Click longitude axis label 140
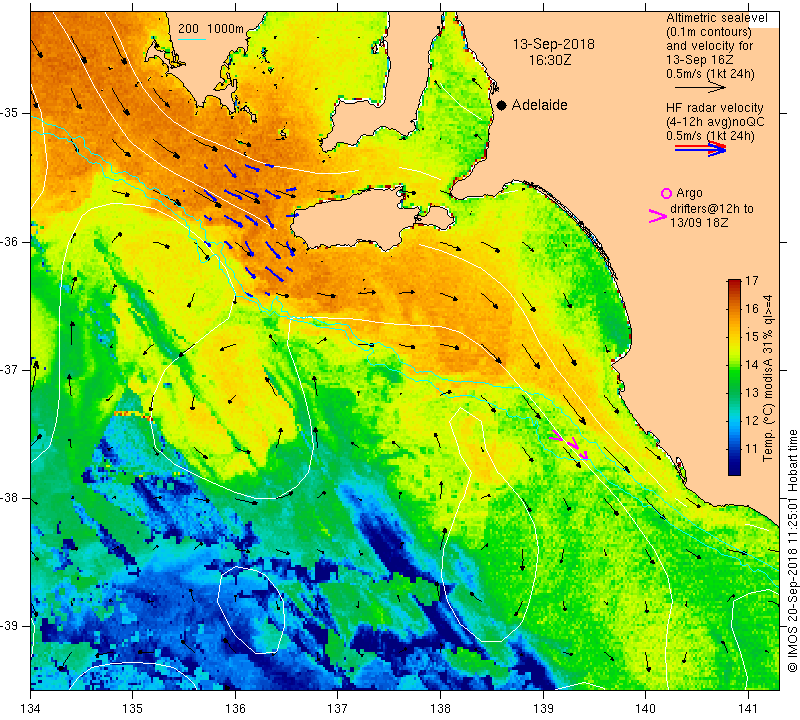Image resolution: width=800 pixels, height=720 pixels. (x=645, y=708)
